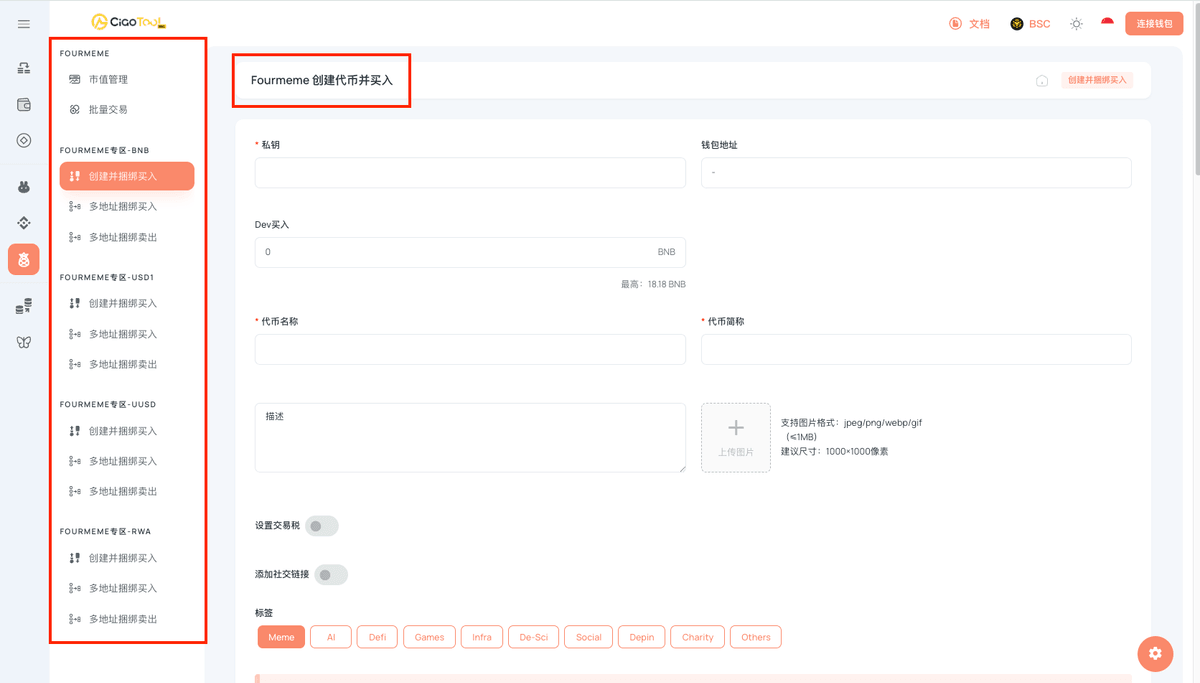Select the Games tag

429,637
